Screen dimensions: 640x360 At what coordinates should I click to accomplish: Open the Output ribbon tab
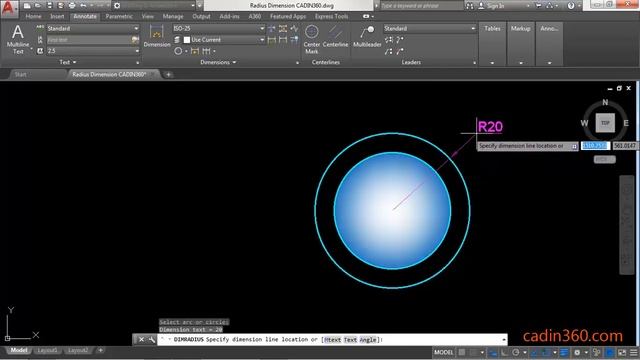[x=201, y=16]
